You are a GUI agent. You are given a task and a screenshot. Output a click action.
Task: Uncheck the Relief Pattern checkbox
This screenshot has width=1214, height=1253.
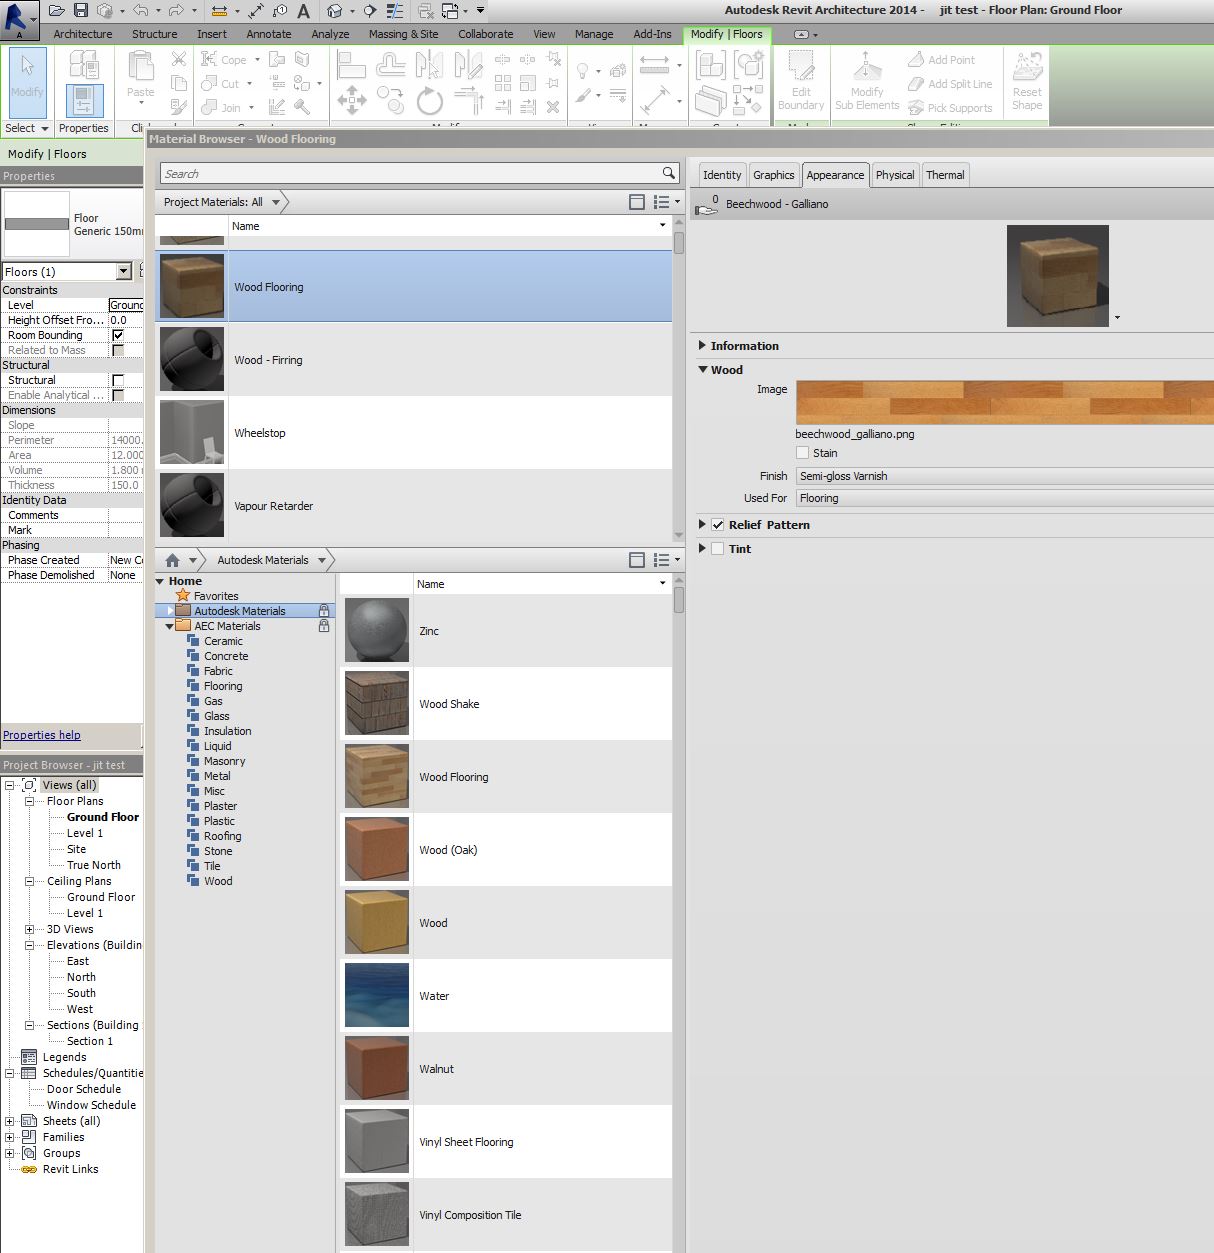pos(717,525)
